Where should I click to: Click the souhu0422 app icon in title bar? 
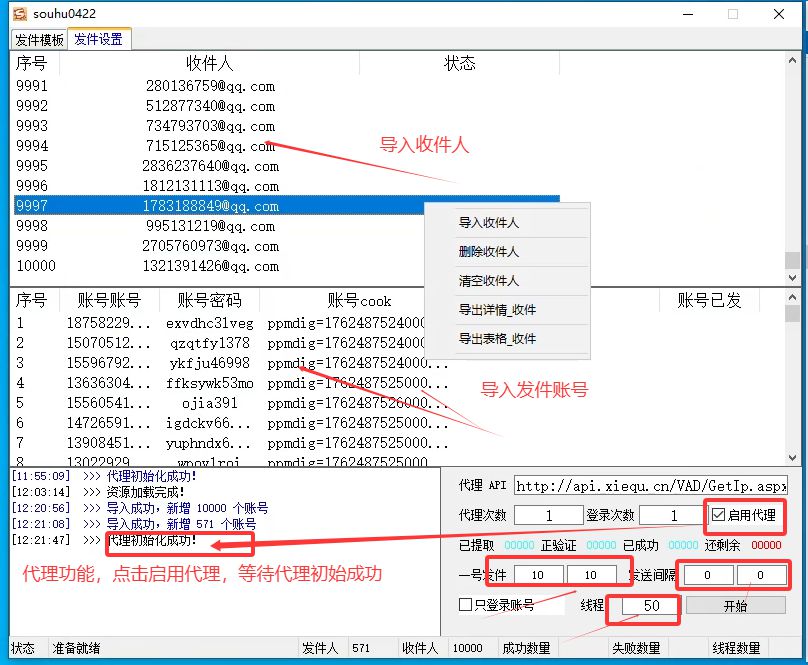pyautogui.click(x=19, y=14)
